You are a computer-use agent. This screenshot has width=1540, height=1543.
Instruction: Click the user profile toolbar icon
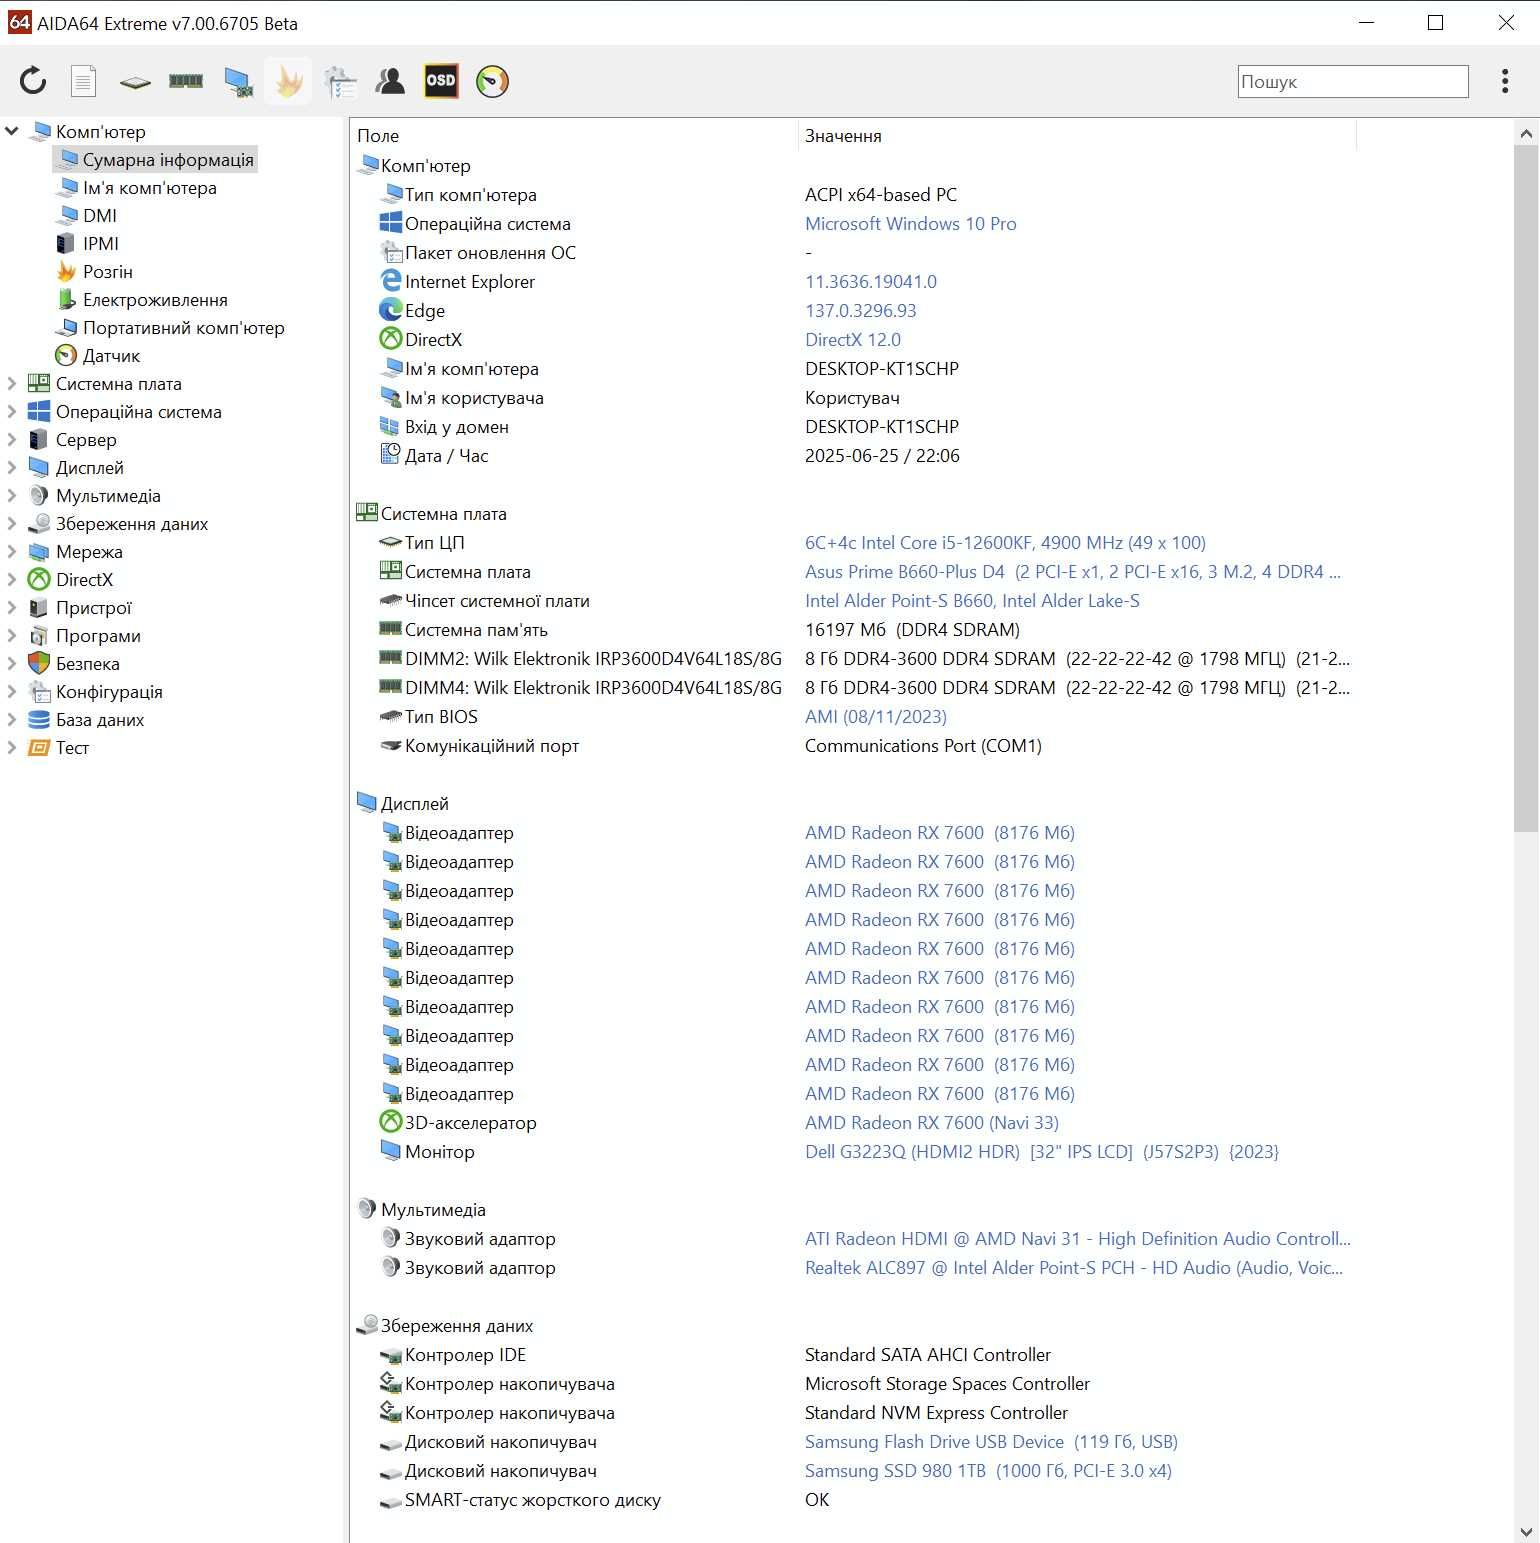[x=390, y=81]
